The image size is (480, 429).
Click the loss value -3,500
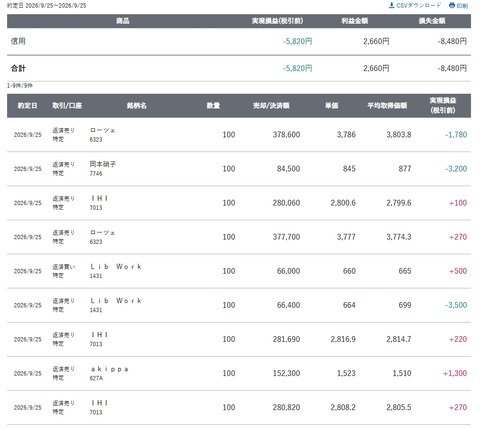click(456, 305)
